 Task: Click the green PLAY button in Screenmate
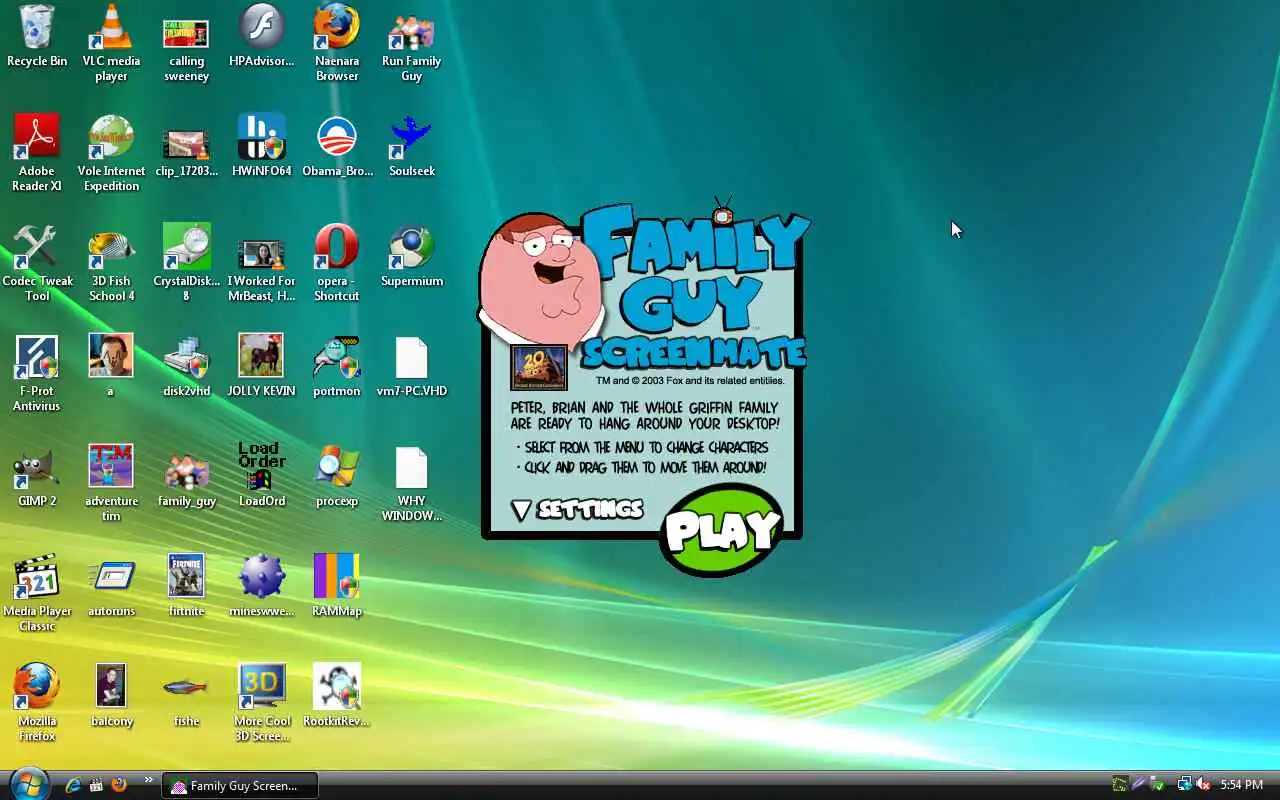pos(722,531)
